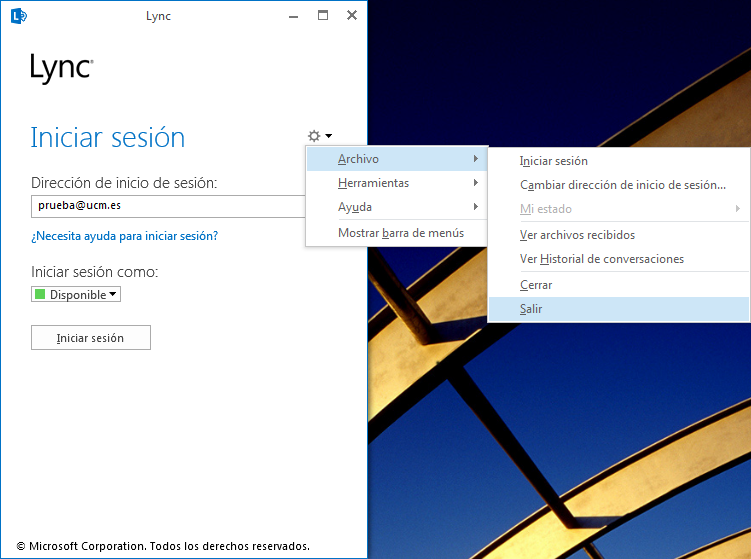Click the sign-in address input field
The width and height of the screenshot is (751, 559).
point(168,206)
